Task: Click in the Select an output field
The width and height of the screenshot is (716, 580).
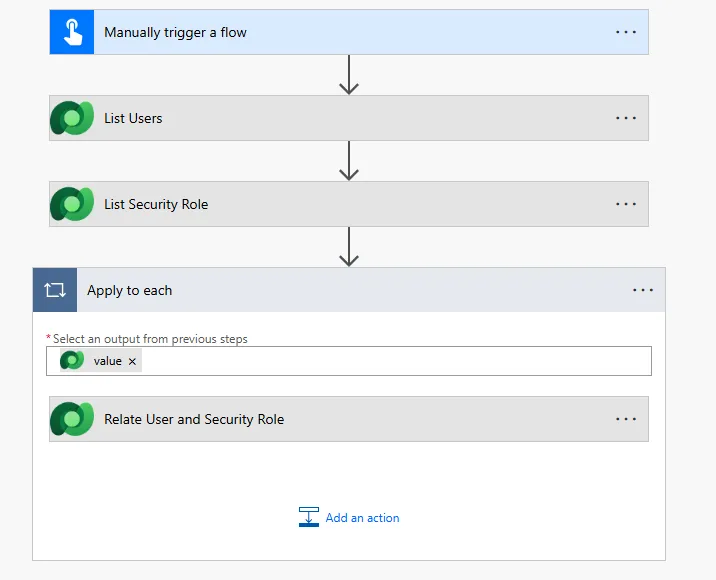Action: coord(349,361)
